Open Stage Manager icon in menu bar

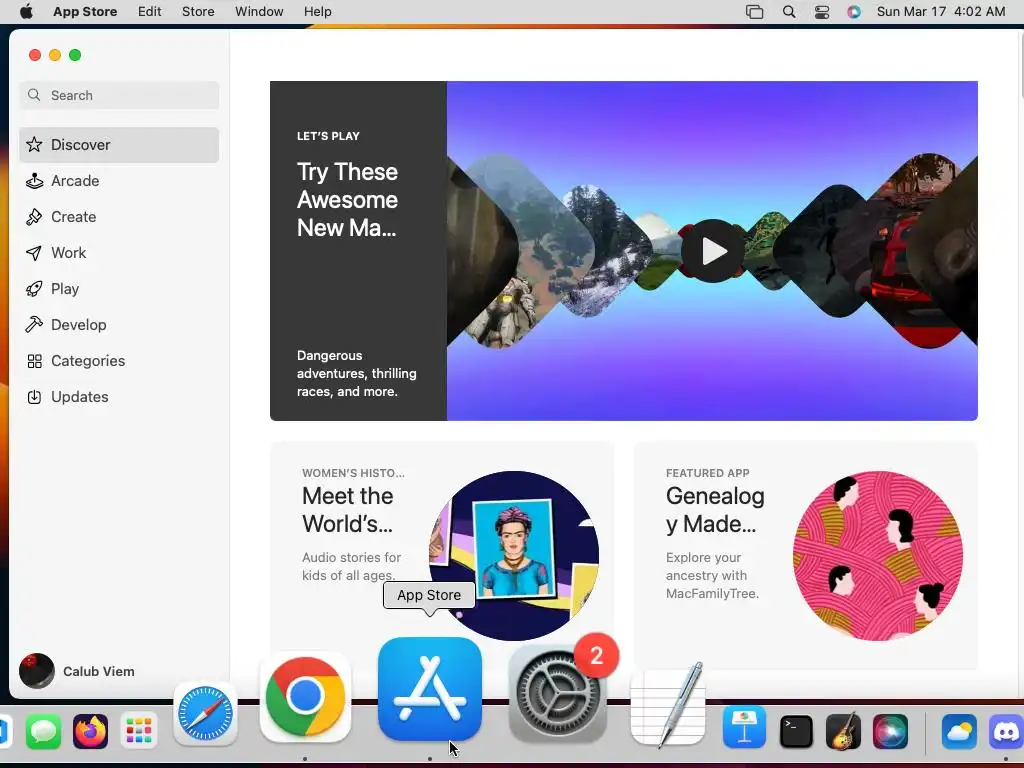[754, 12]
